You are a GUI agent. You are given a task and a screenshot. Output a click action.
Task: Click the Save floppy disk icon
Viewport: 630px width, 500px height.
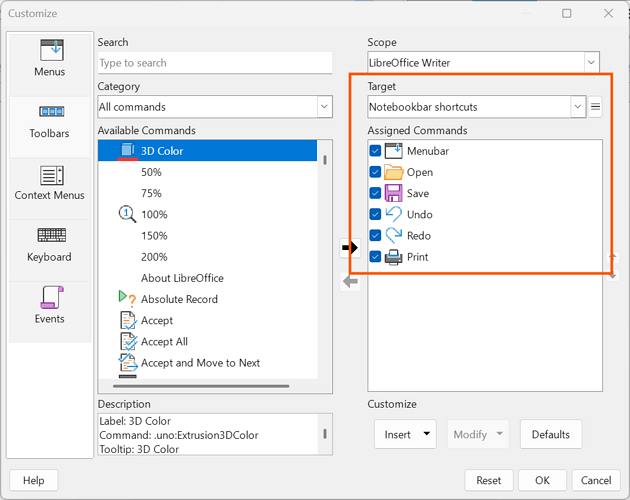393,193
